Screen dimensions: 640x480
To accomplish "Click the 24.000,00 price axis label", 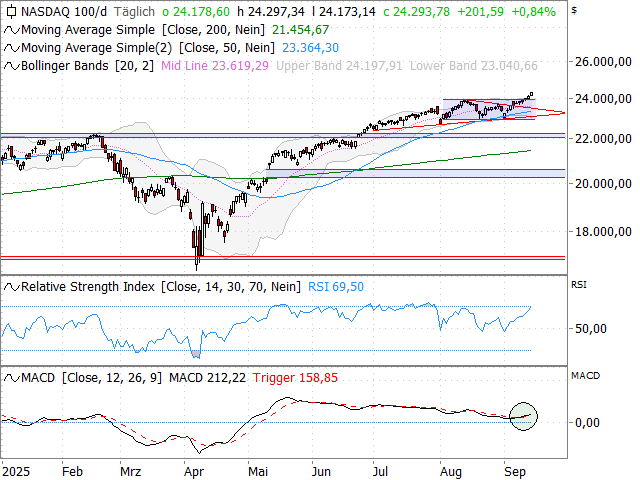I will tap(603, 98).
